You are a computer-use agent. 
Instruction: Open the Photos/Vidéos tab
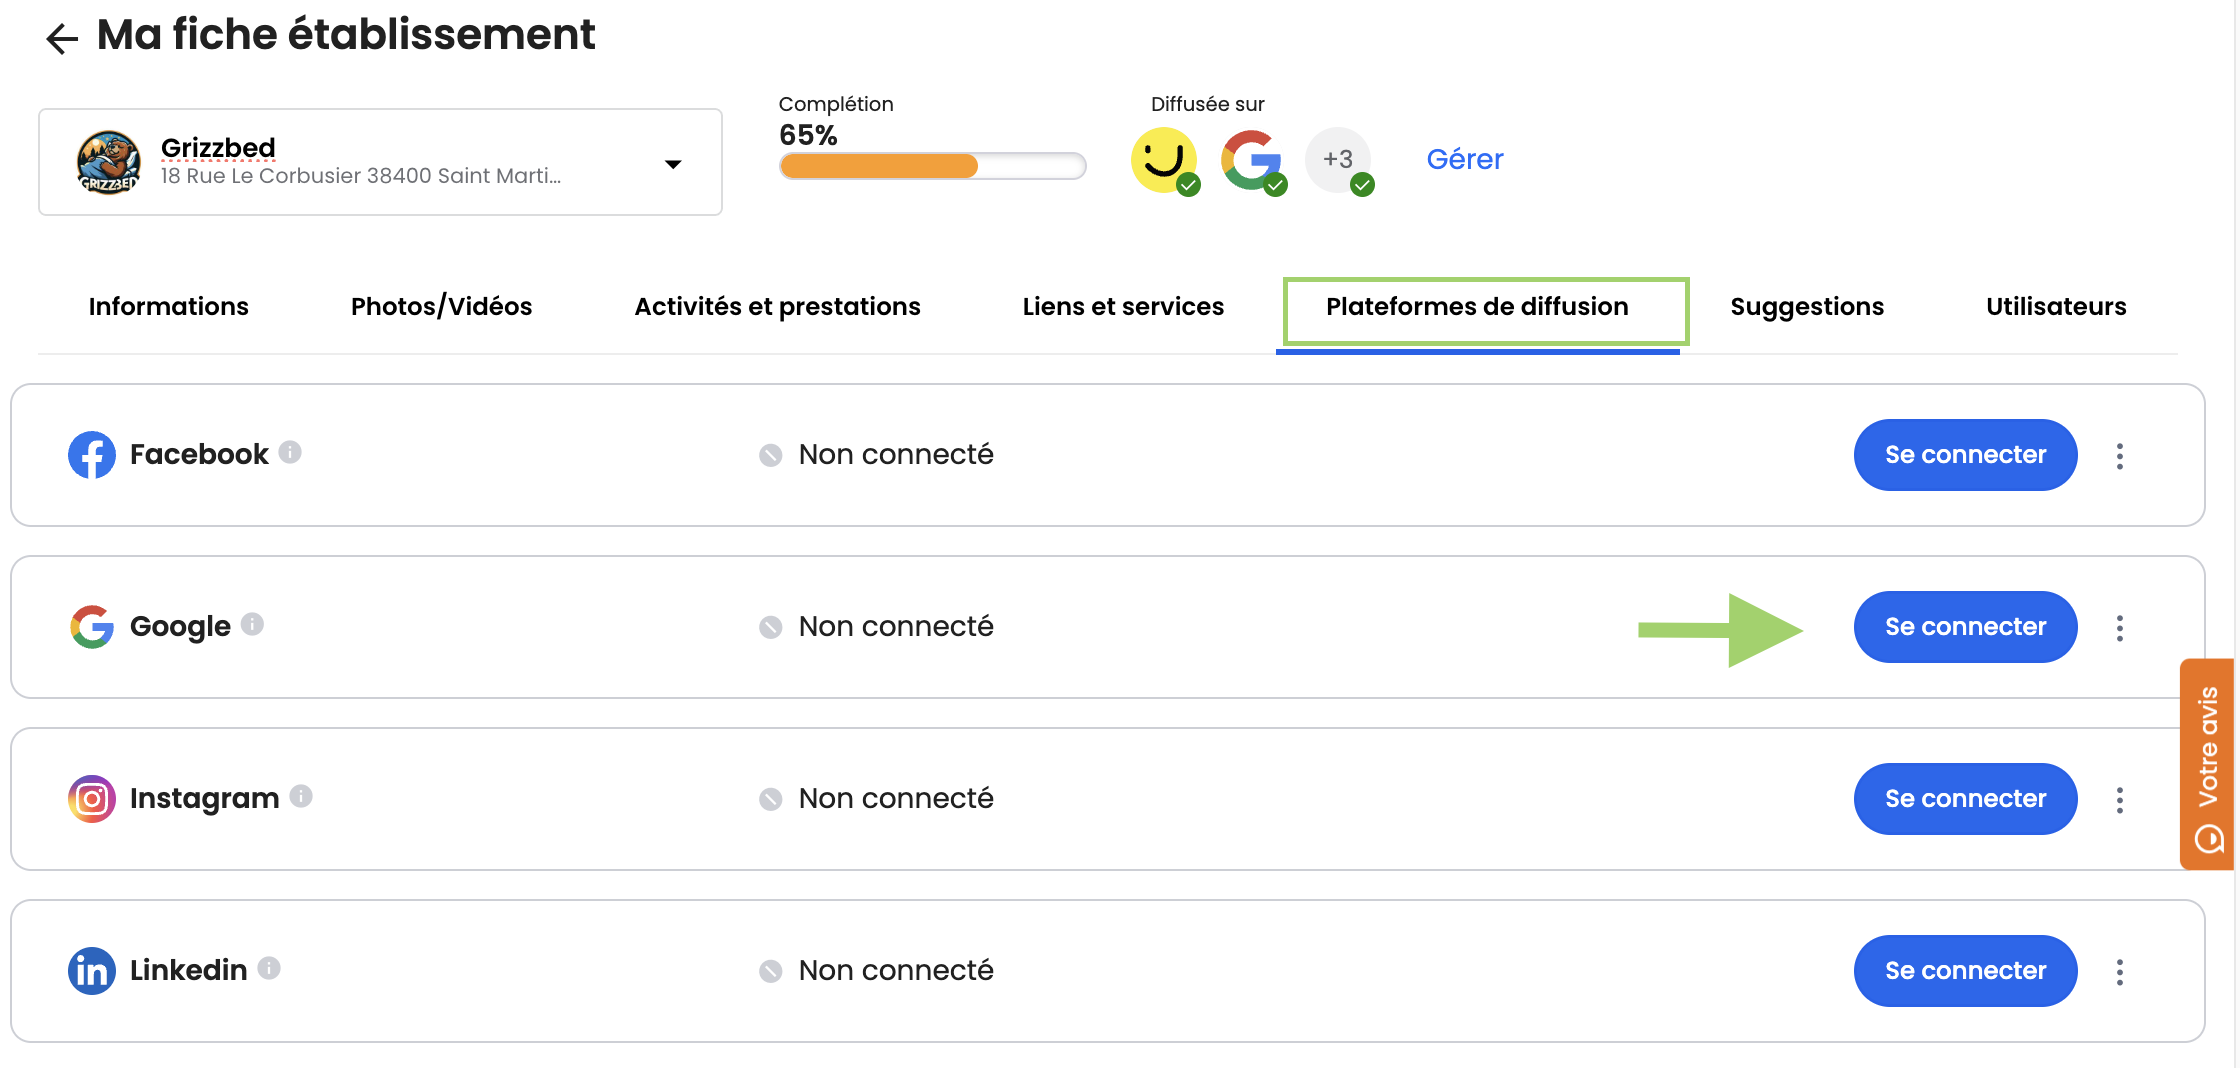pos(441,306)
